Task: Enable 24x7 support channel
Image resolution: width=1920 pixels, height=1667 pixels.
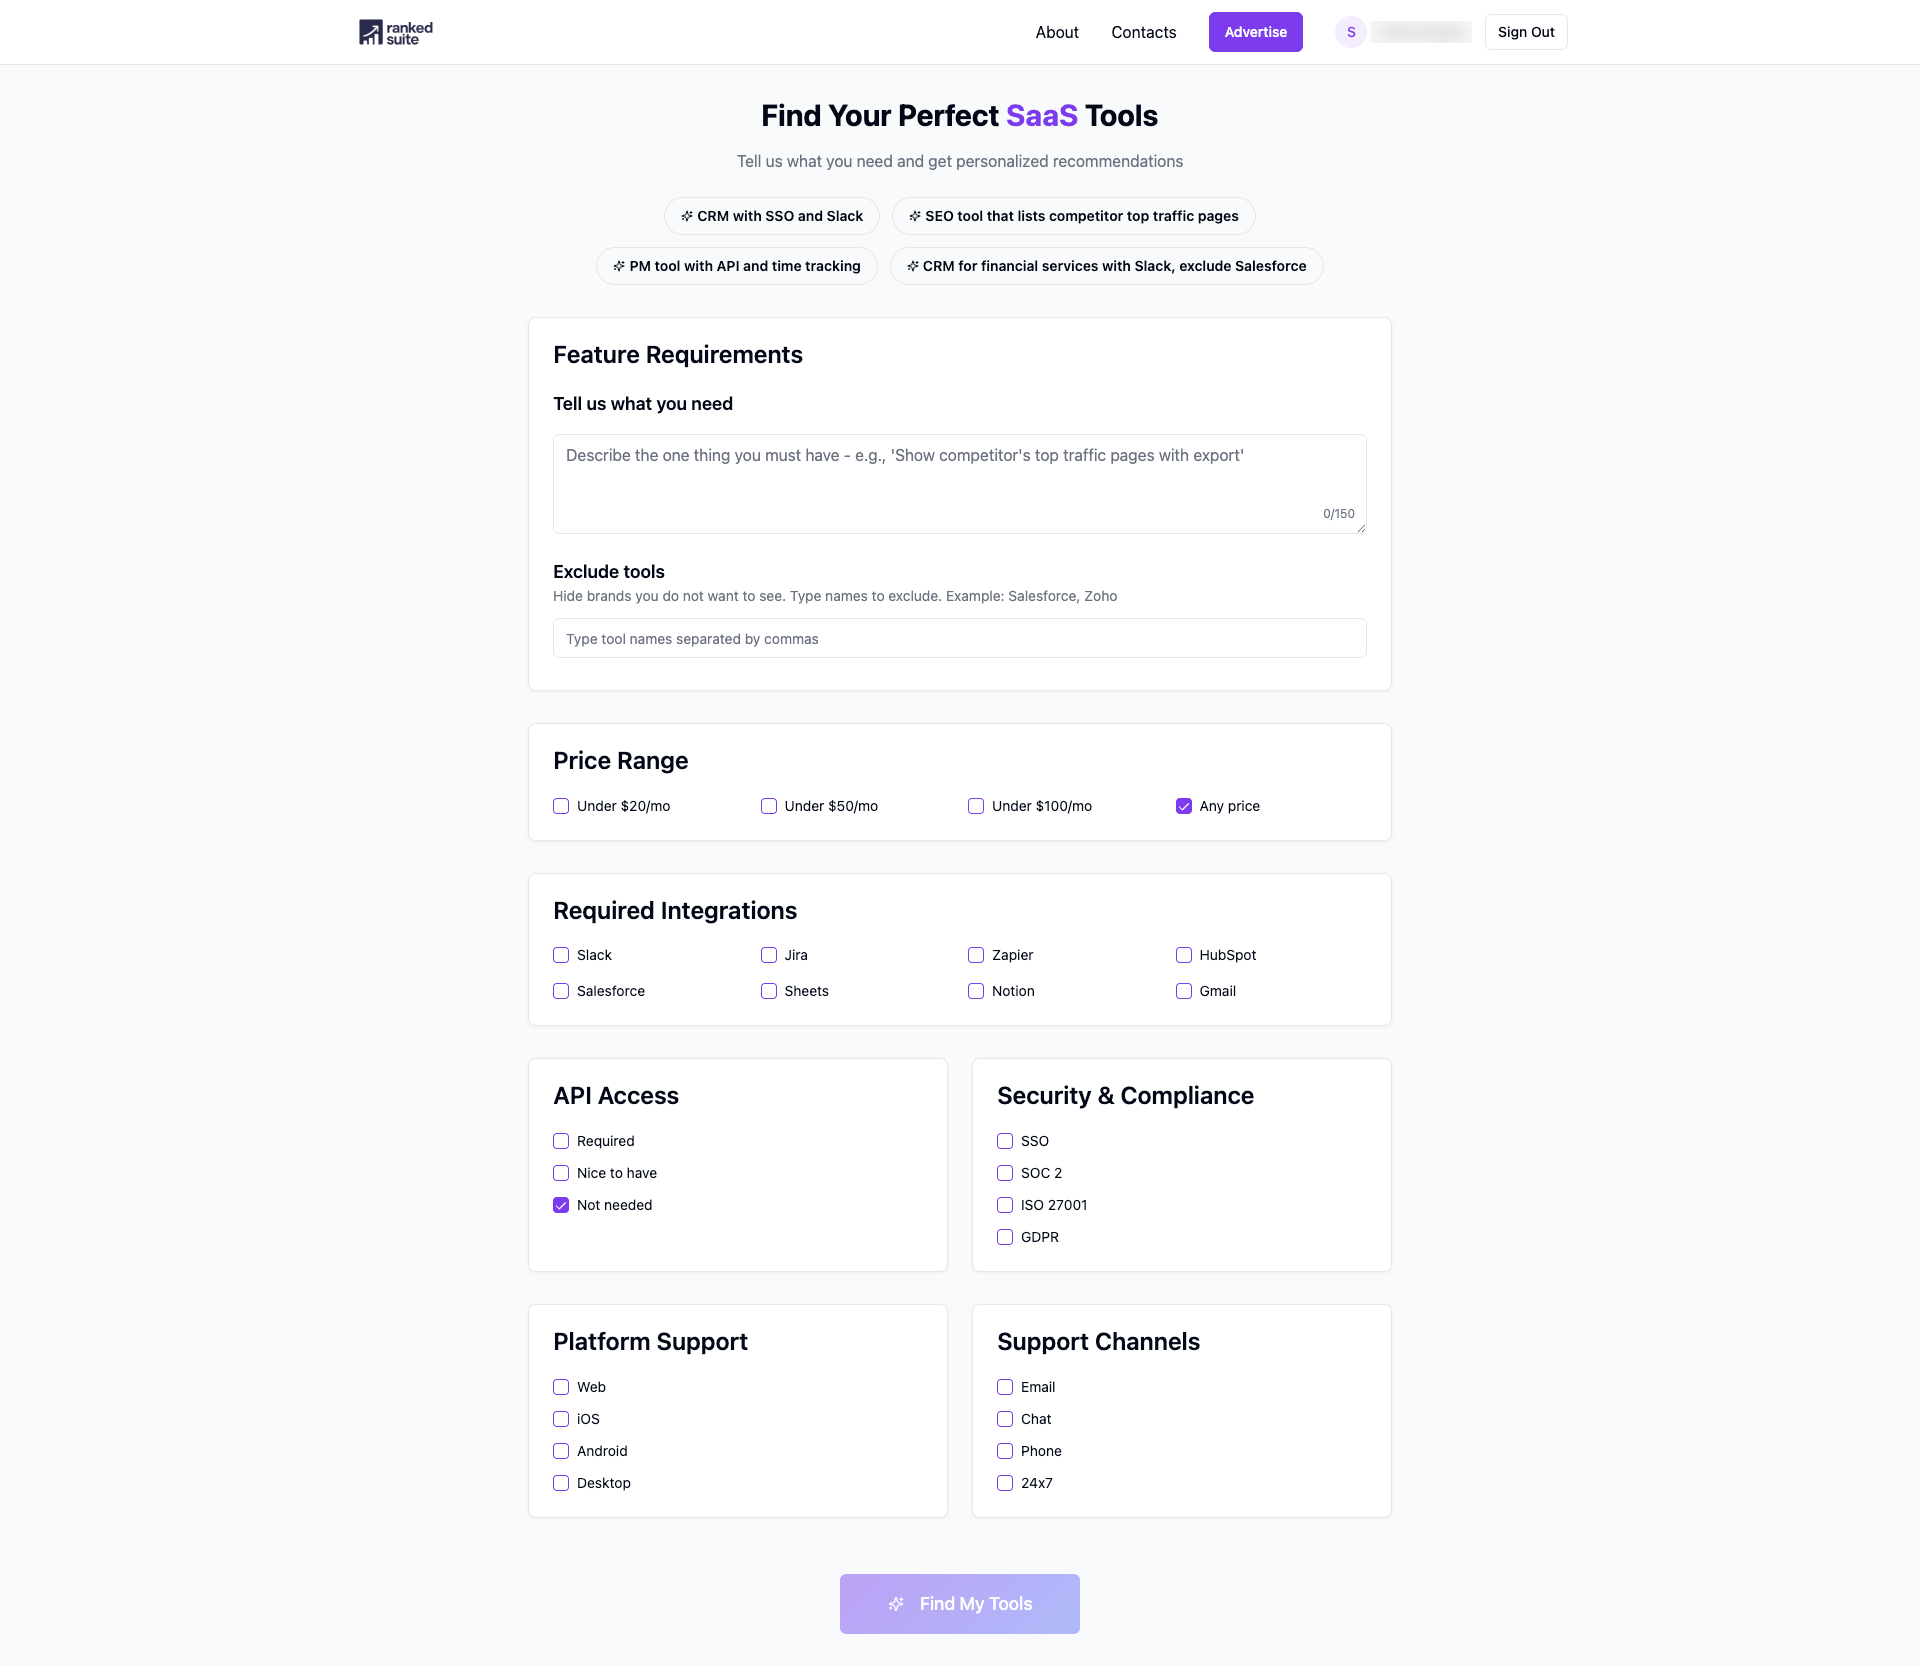Action: tap(1005, 1483)
